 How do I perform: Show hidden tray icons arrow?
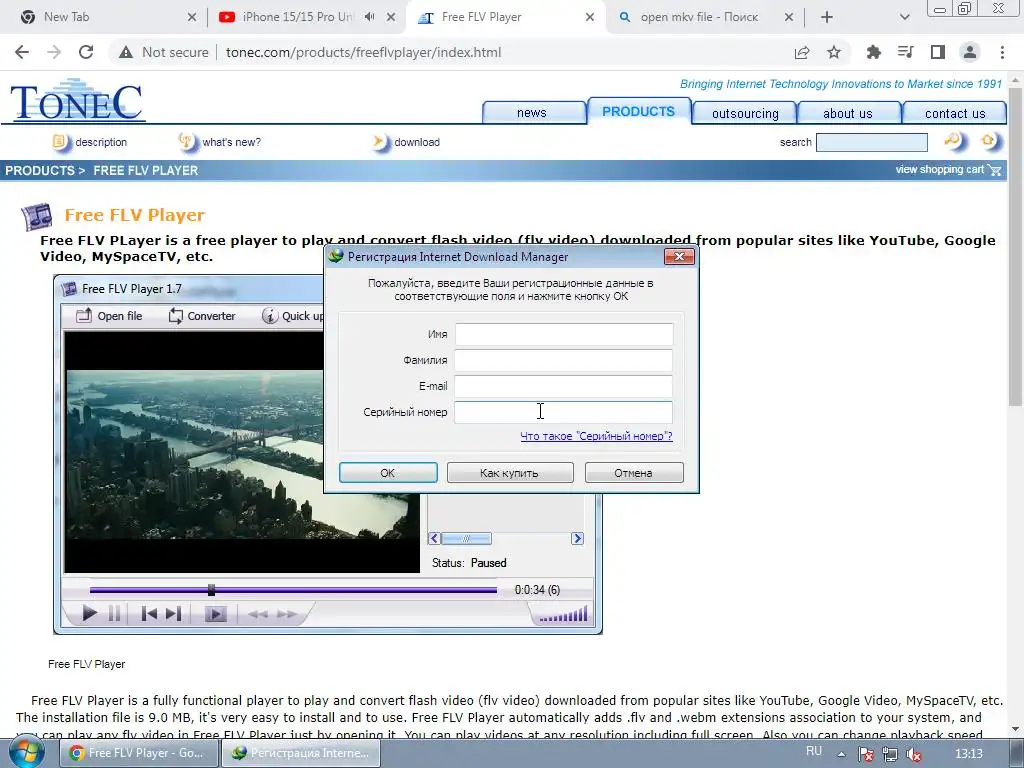(841, 754)
